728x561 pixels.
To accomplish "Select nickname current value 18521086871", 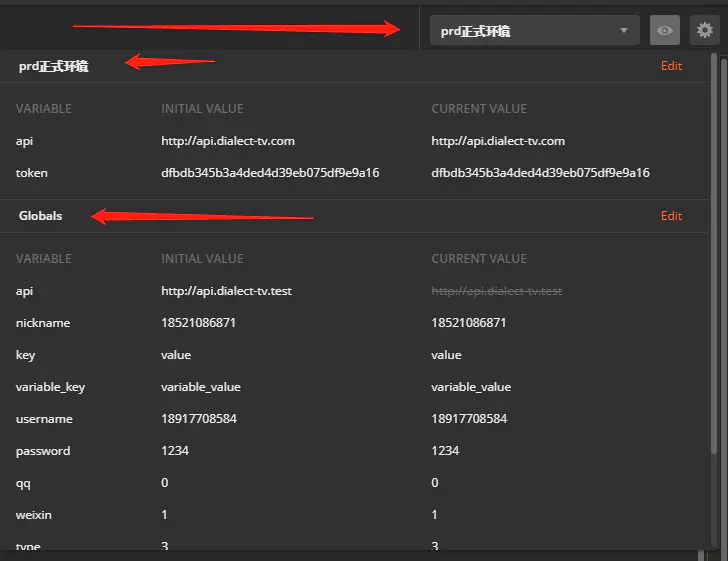I will click(469, 323).
